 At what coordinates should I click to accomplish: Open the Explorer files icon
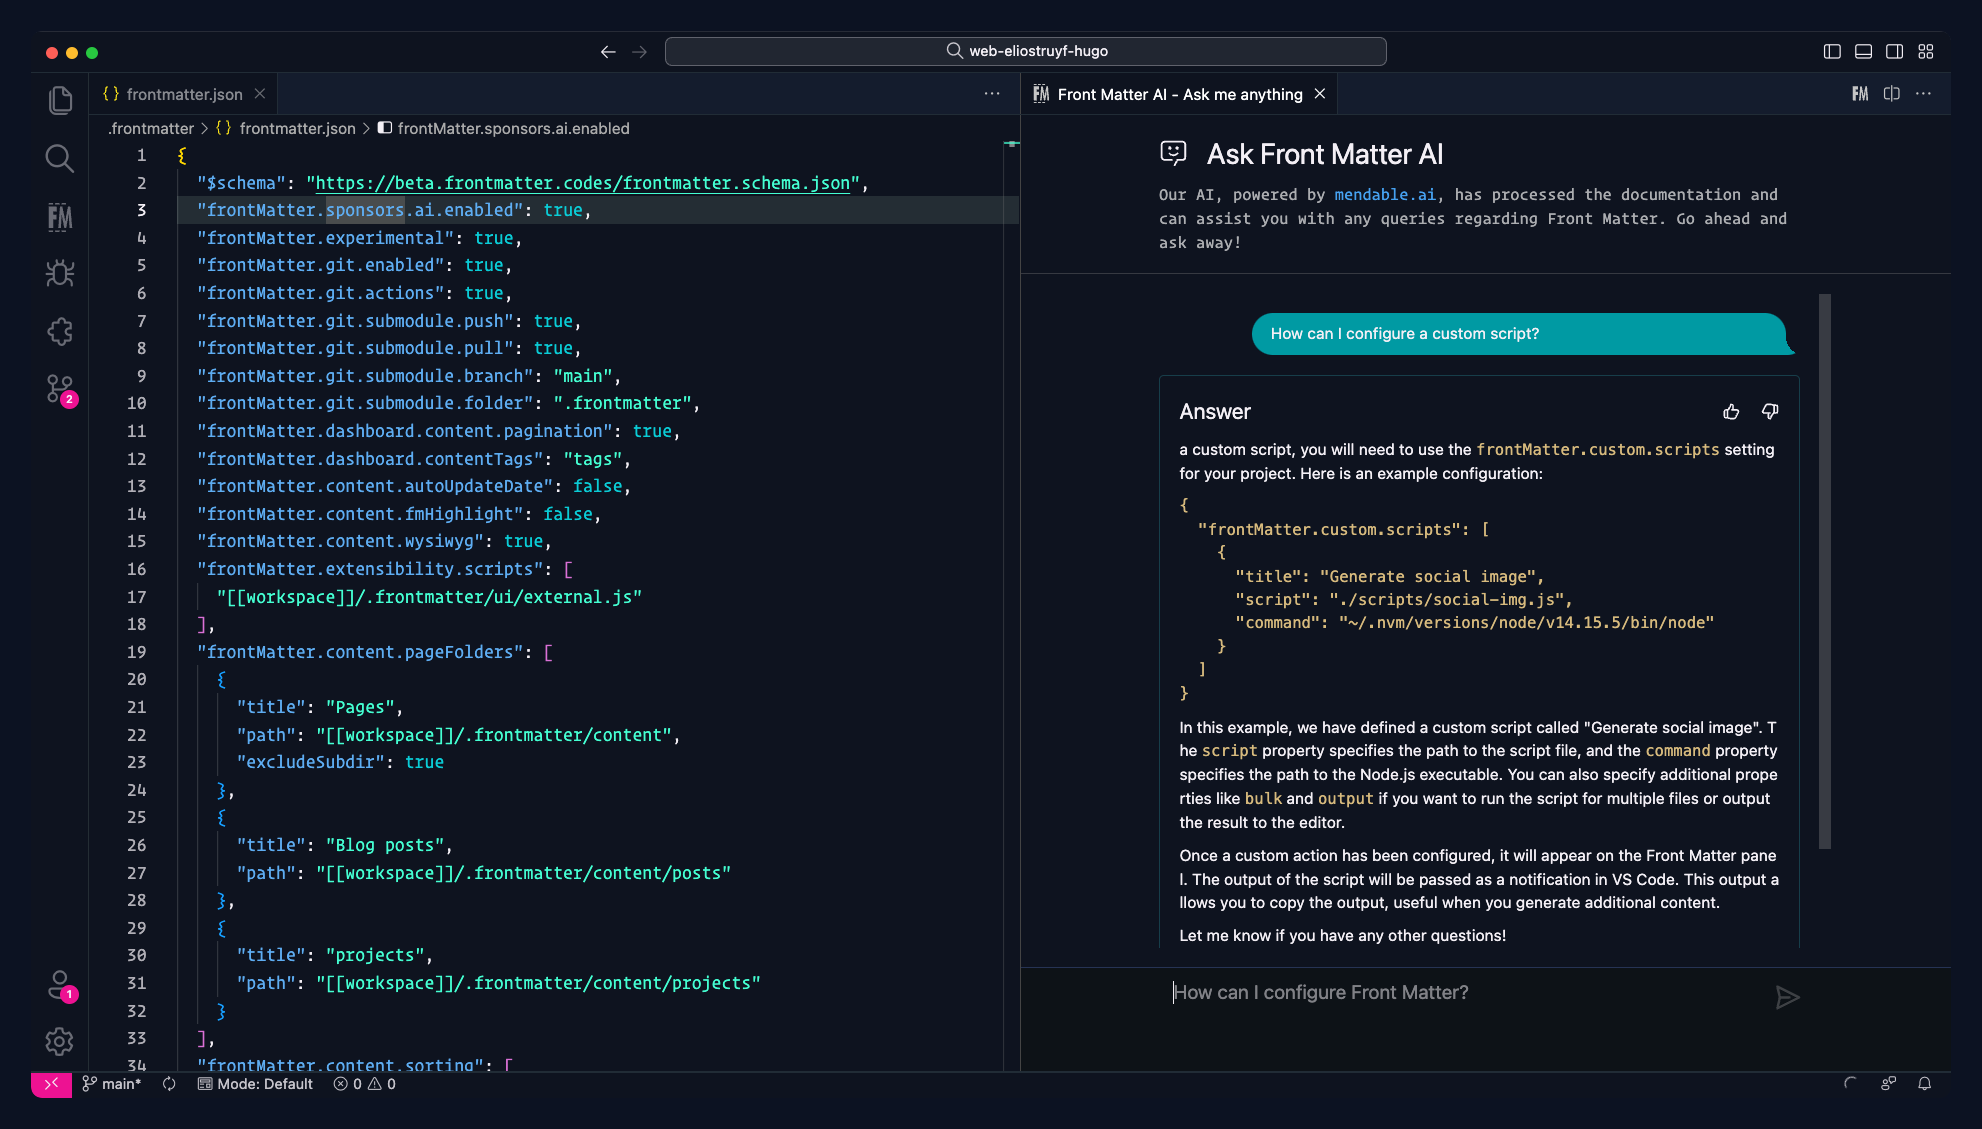[60, 100]
